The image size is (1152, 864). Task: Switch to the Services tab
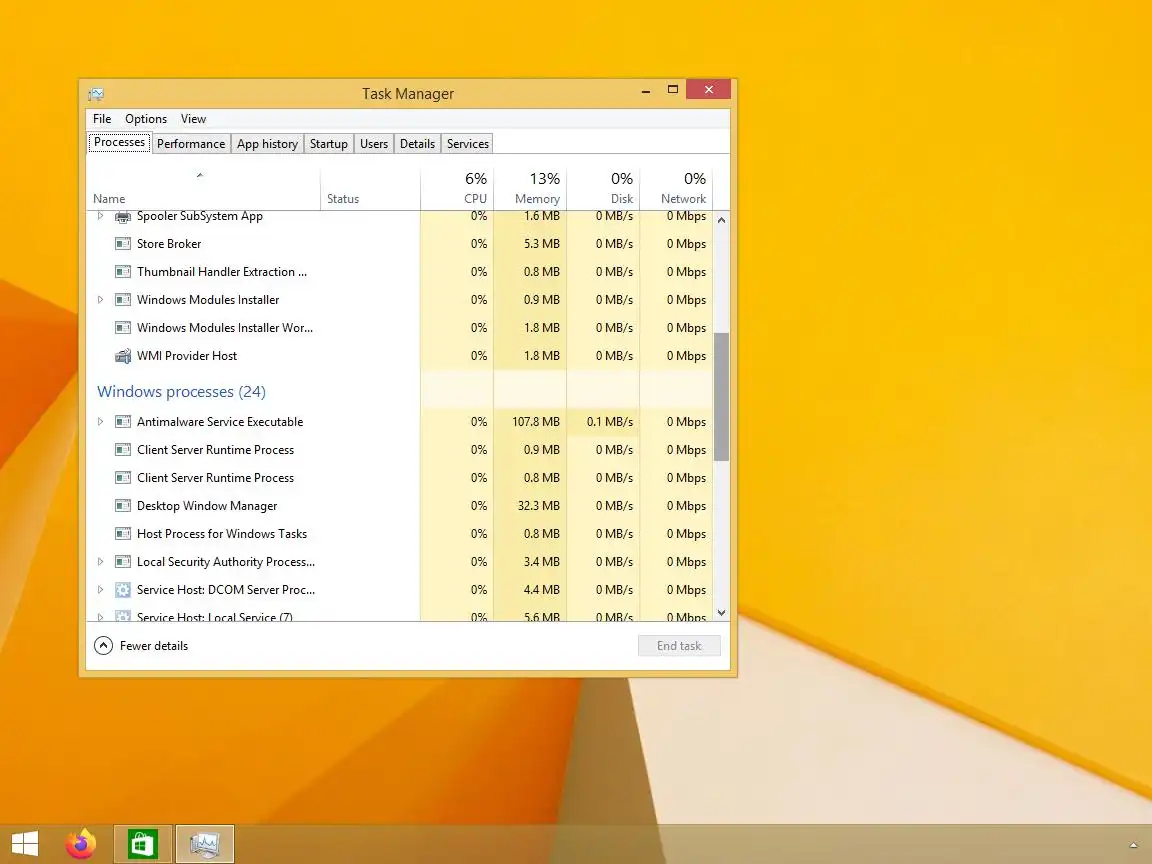468,144
